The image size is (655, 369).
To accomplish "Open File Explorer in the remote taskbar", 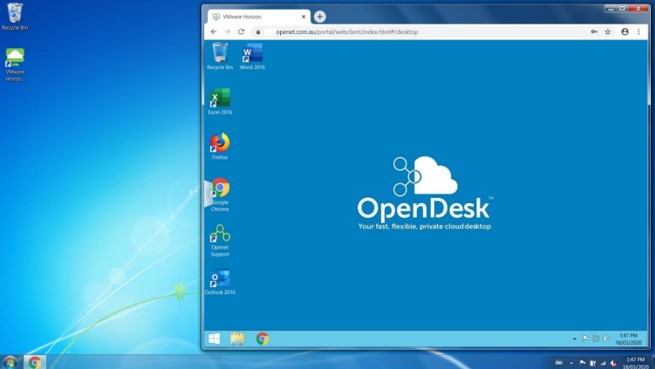I will pos(237,338).
